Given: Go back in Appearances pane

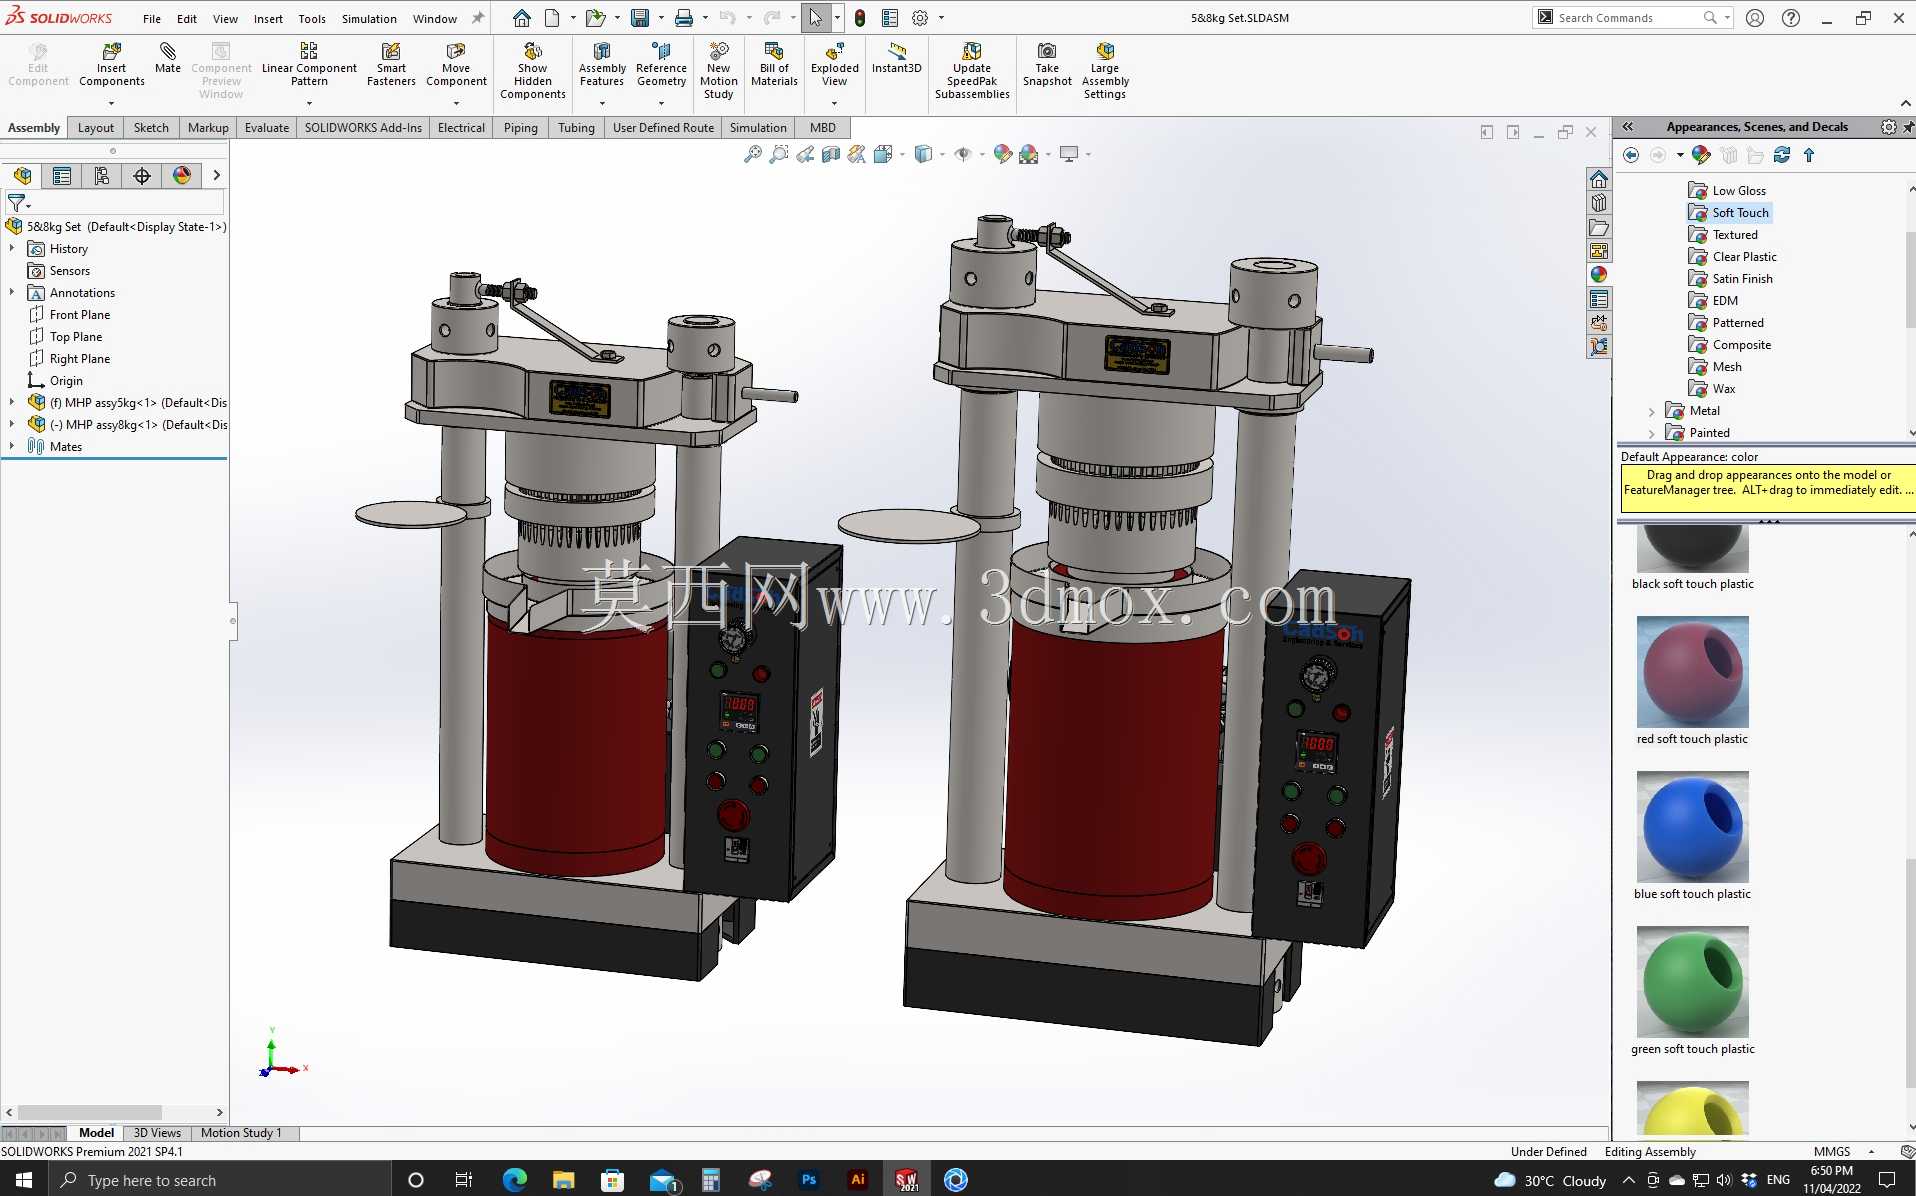Looking at the screenshot, I should [x=1631, y=155].
